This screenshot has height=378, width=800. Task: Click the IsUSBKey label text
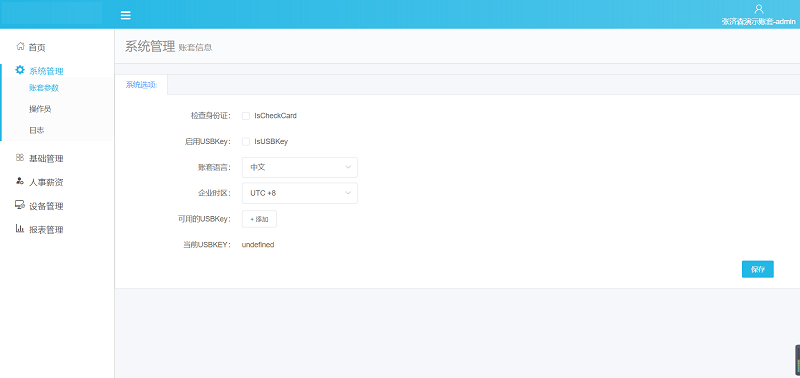pyautogui.click(x=271, y=141)
